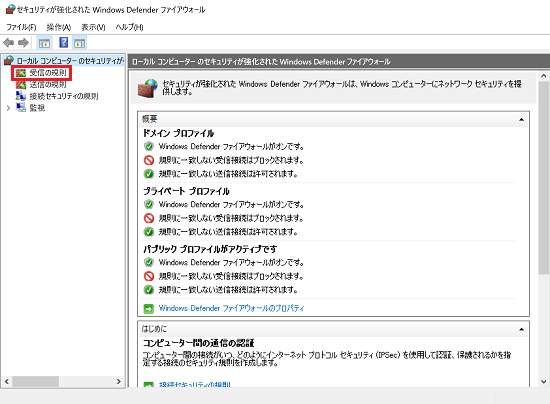Click the Forward arrow toolbar button
The width and height of the screenshot is (550, 404).
coord(23,43)
